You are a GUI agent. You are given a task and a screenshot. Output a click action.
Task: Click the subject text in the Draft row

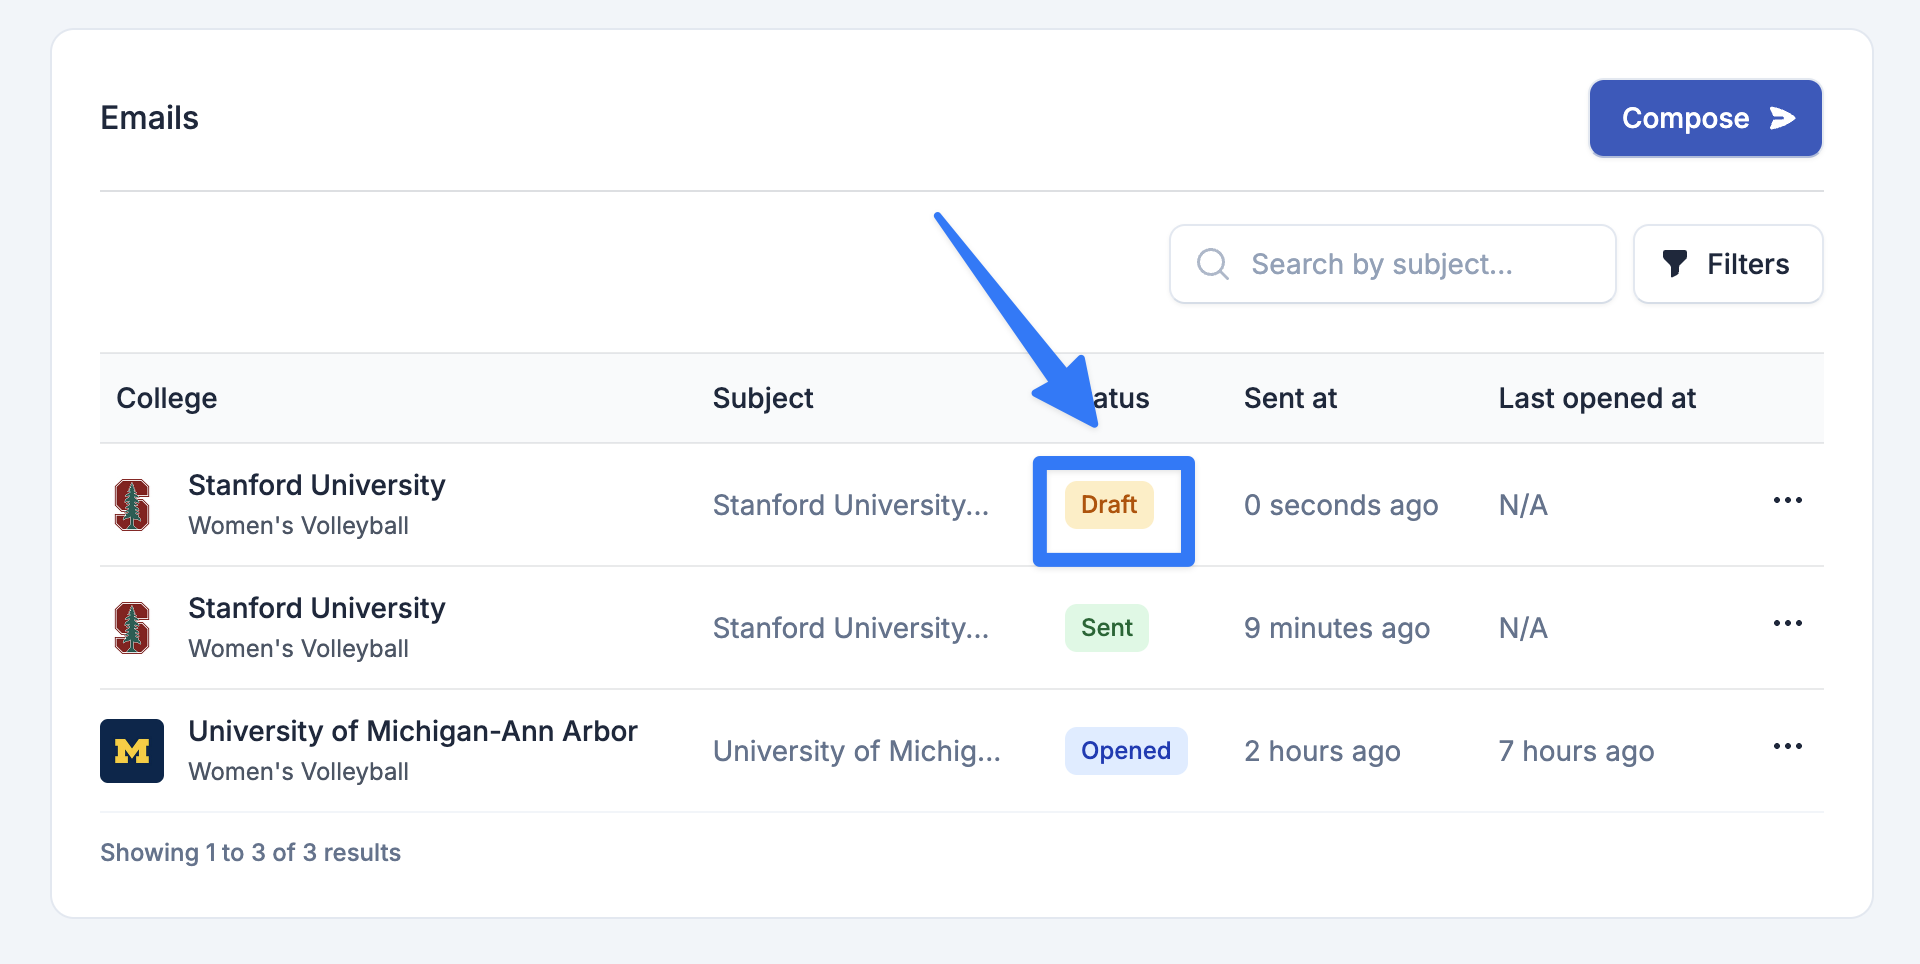coord(851,505)
